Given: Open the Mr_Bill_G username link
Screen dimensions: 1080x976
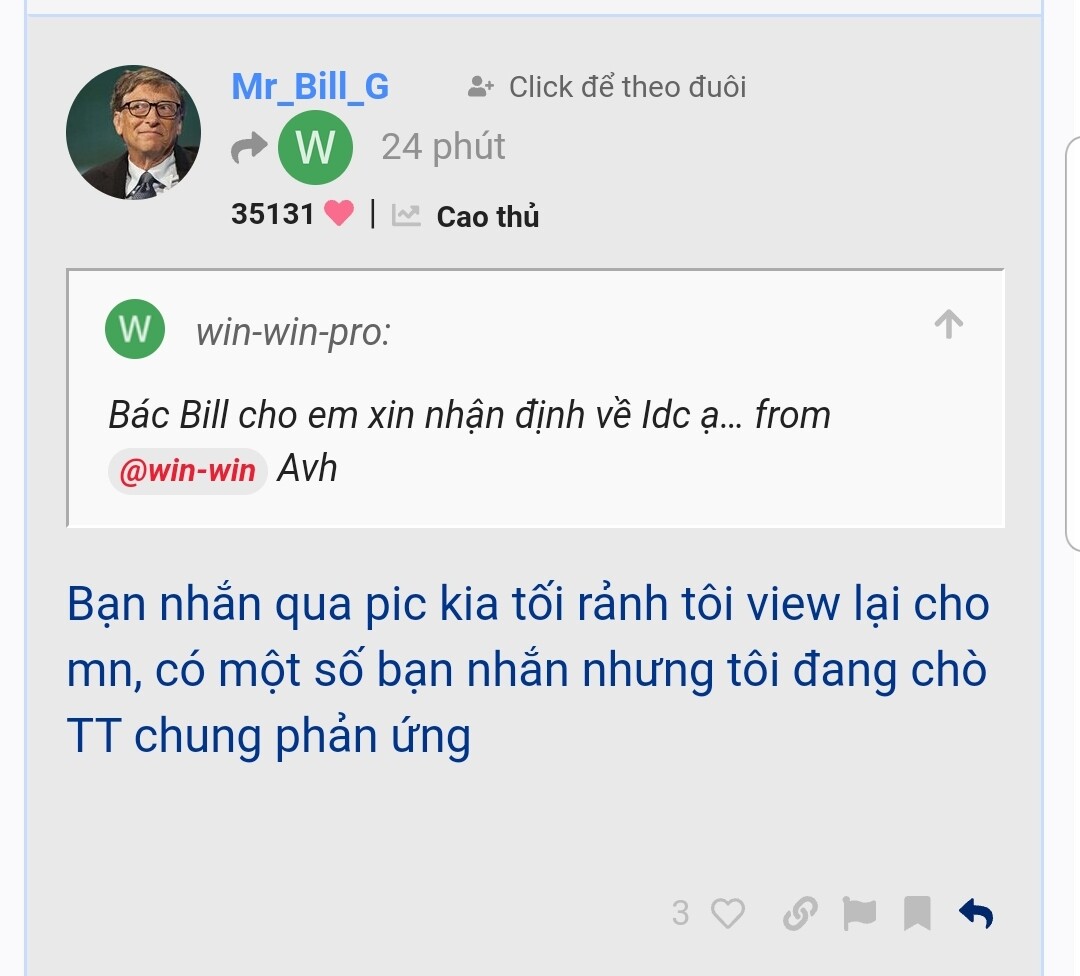Looking at the screenshot, I should (x=311, y=87).
